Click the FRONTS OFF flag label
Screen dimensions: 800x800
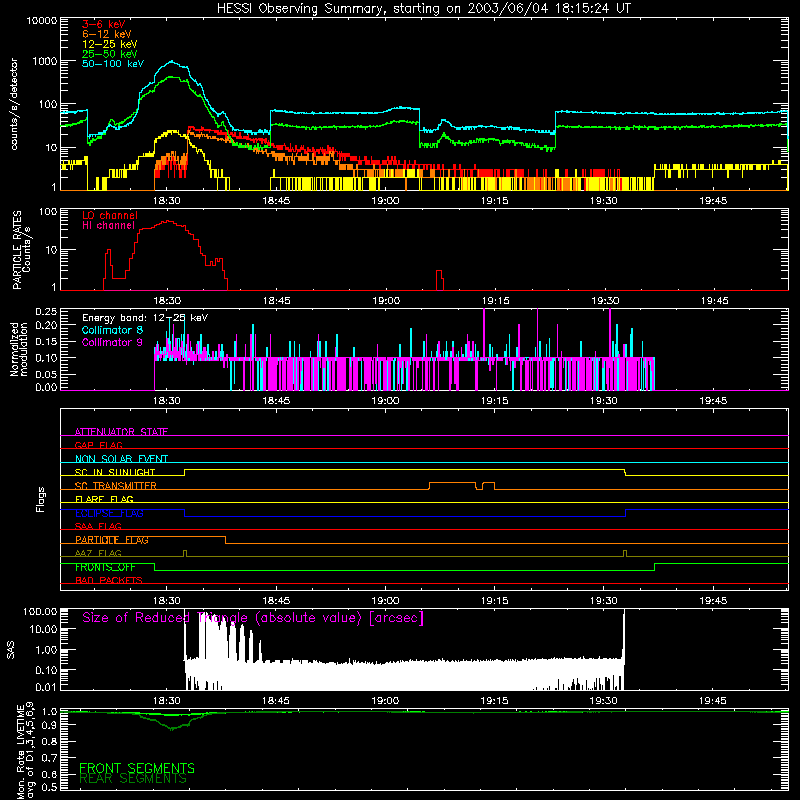coord(105,567)
